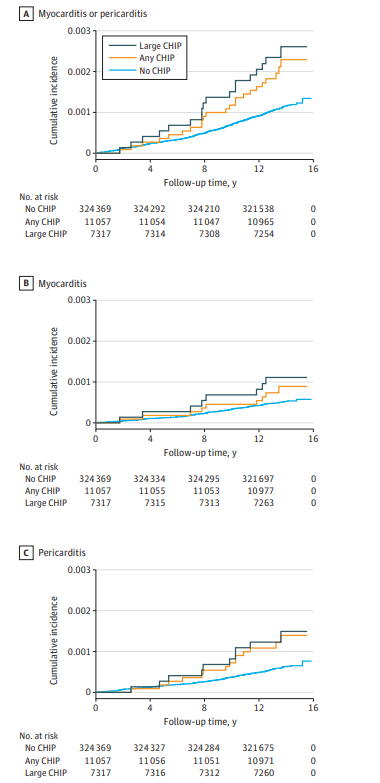Click the No CHIP blue legend line
The image size is (380, 783).
(121, 71)
